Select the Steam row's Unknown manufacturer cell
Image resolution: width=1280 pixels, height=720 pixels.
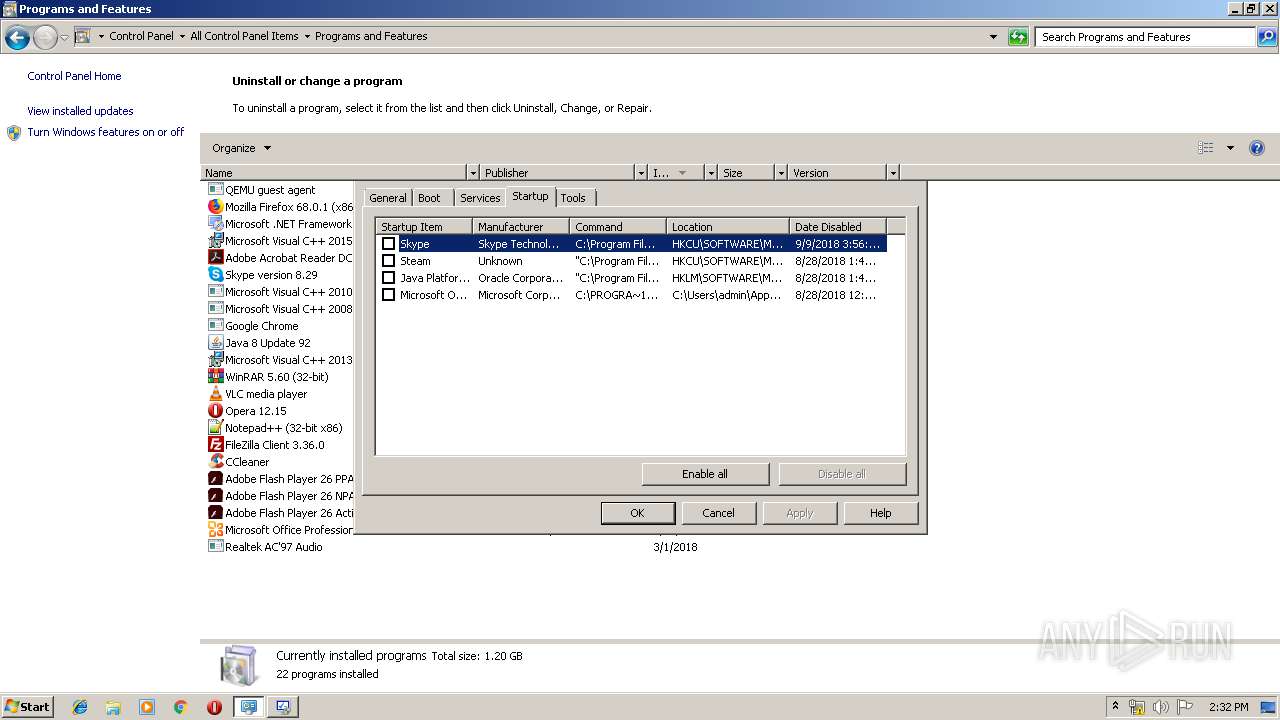pyautogui.click(x=500, y=261)
